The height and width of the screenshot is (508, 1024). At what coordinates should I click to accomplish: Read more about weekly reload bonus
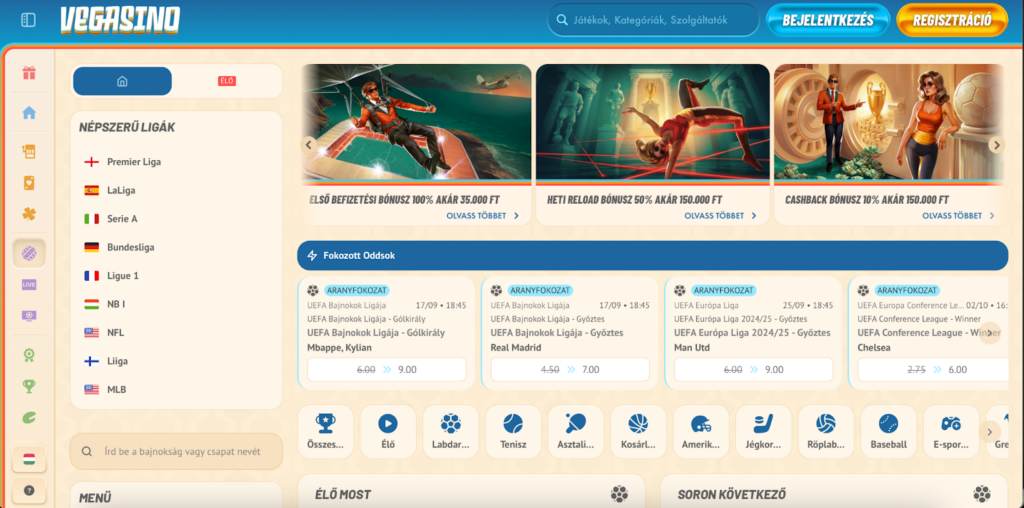click(720, 215)
